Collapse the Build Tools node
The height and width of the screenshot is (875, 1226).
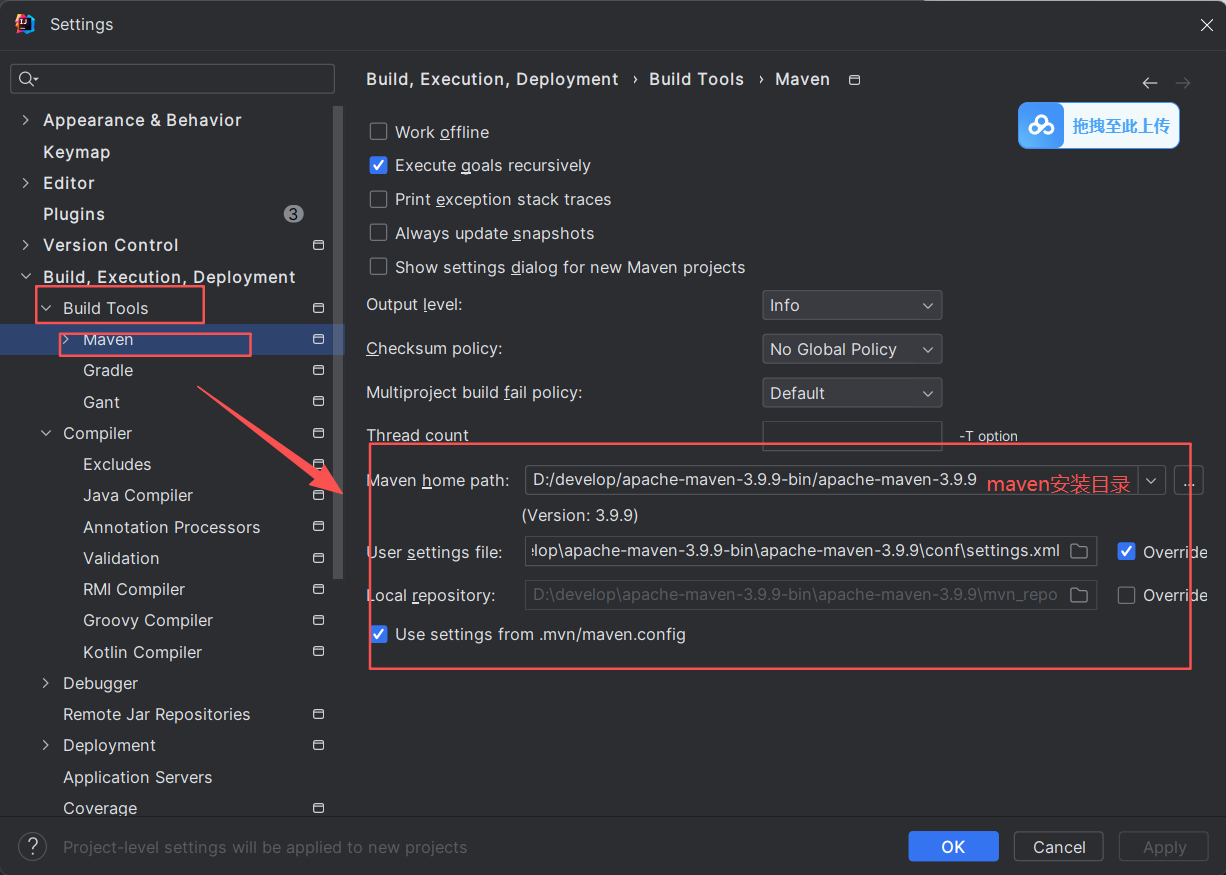[x=46, y=308]
